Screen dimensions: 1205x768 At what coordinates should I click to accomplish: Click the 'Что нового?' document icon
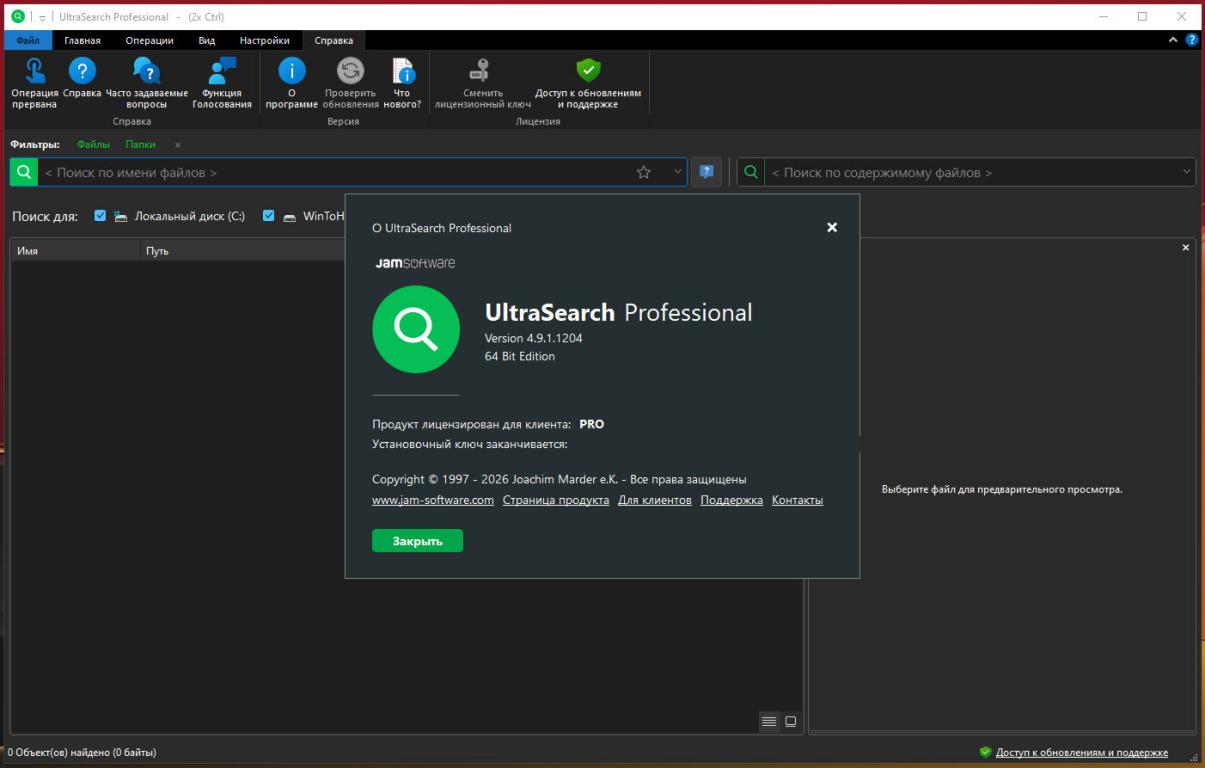pyautogui.click(x=402, y=71)
